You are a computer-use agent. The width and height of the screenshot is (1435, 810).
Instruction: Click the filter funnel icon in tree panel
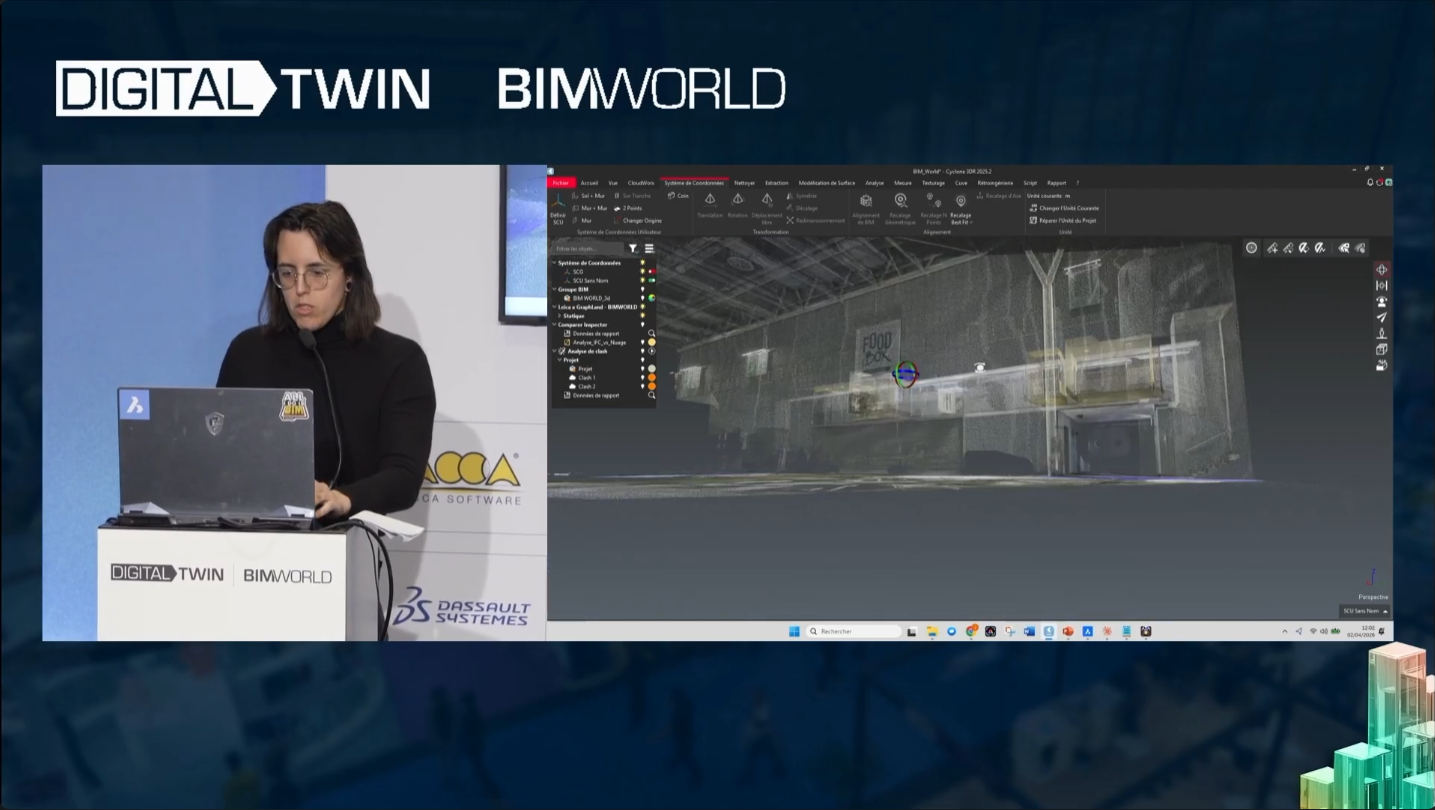coord(633,249)
